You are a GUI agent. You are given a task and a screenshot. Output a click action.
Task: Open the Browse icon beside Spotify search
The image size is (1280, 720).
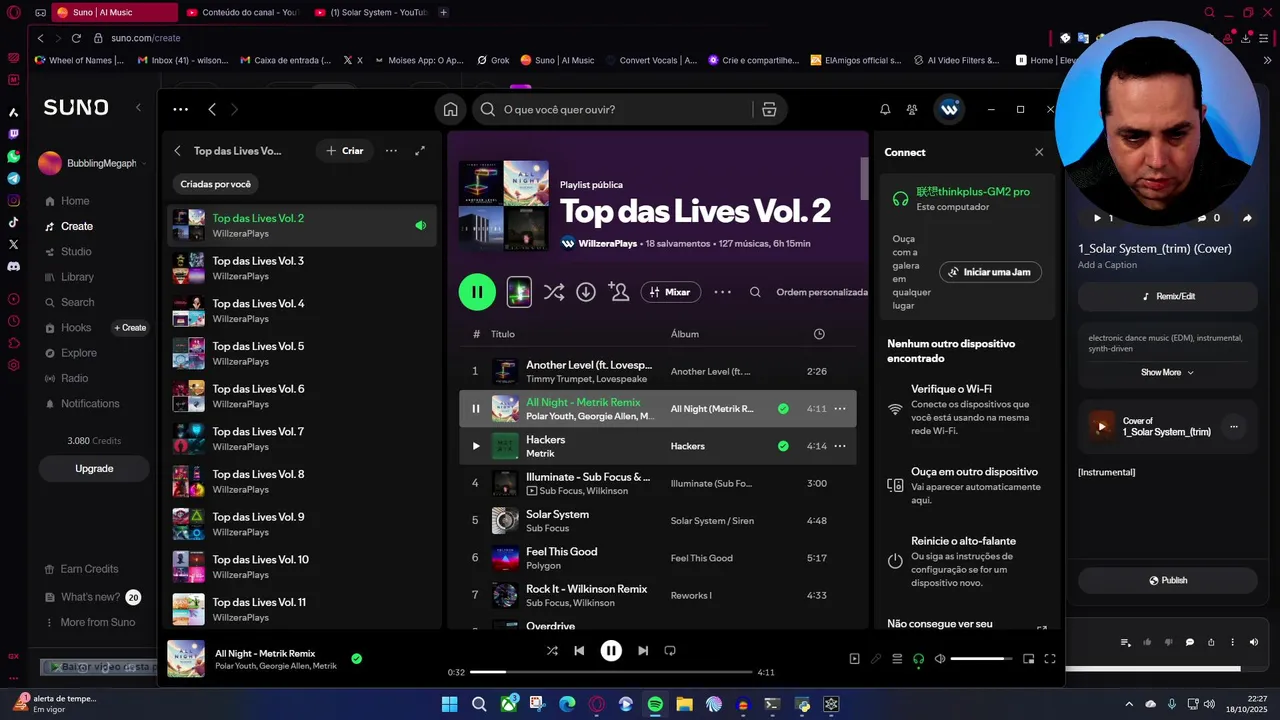coord(769,109)
